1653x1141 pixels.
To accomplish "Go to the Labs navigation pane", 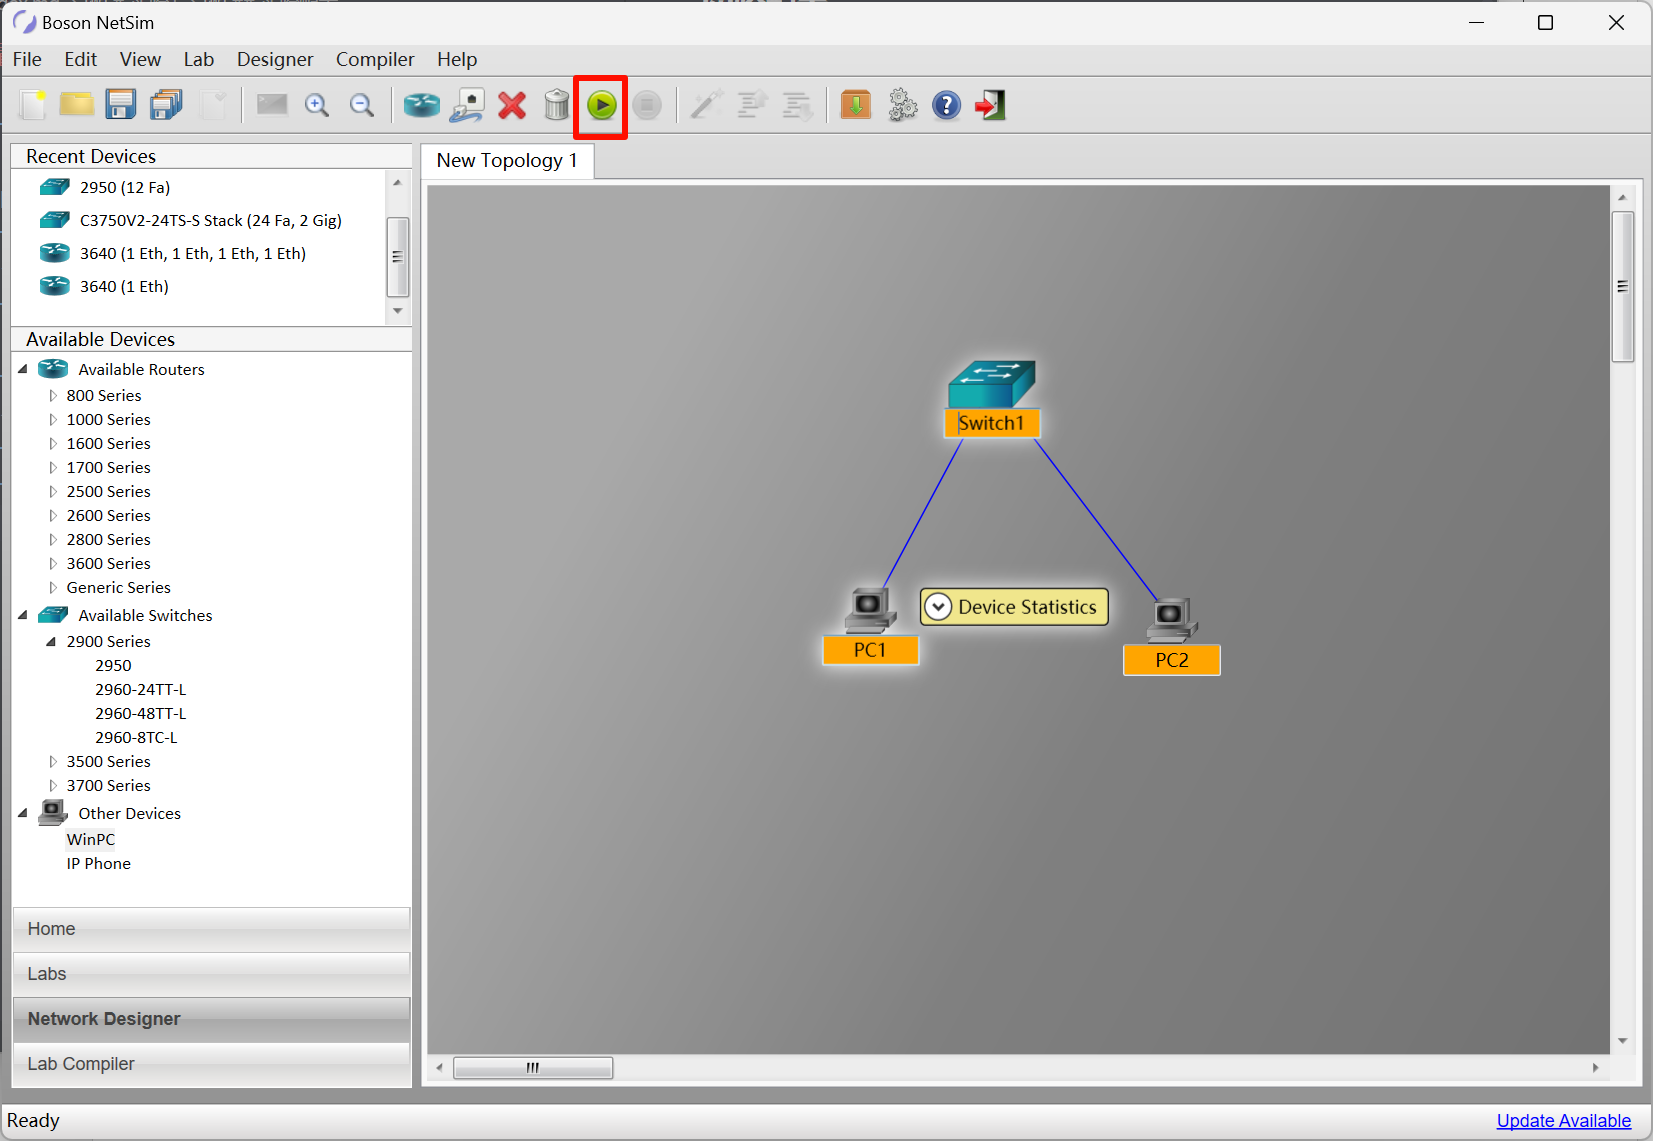I will point(211,974).
